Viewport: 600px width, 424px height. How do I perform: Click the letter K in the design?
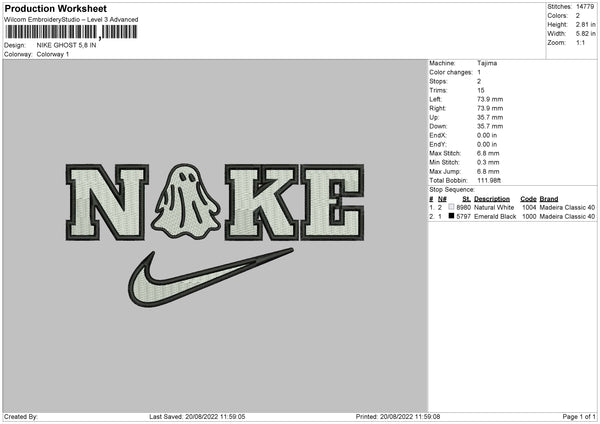[x=262, y=202]
